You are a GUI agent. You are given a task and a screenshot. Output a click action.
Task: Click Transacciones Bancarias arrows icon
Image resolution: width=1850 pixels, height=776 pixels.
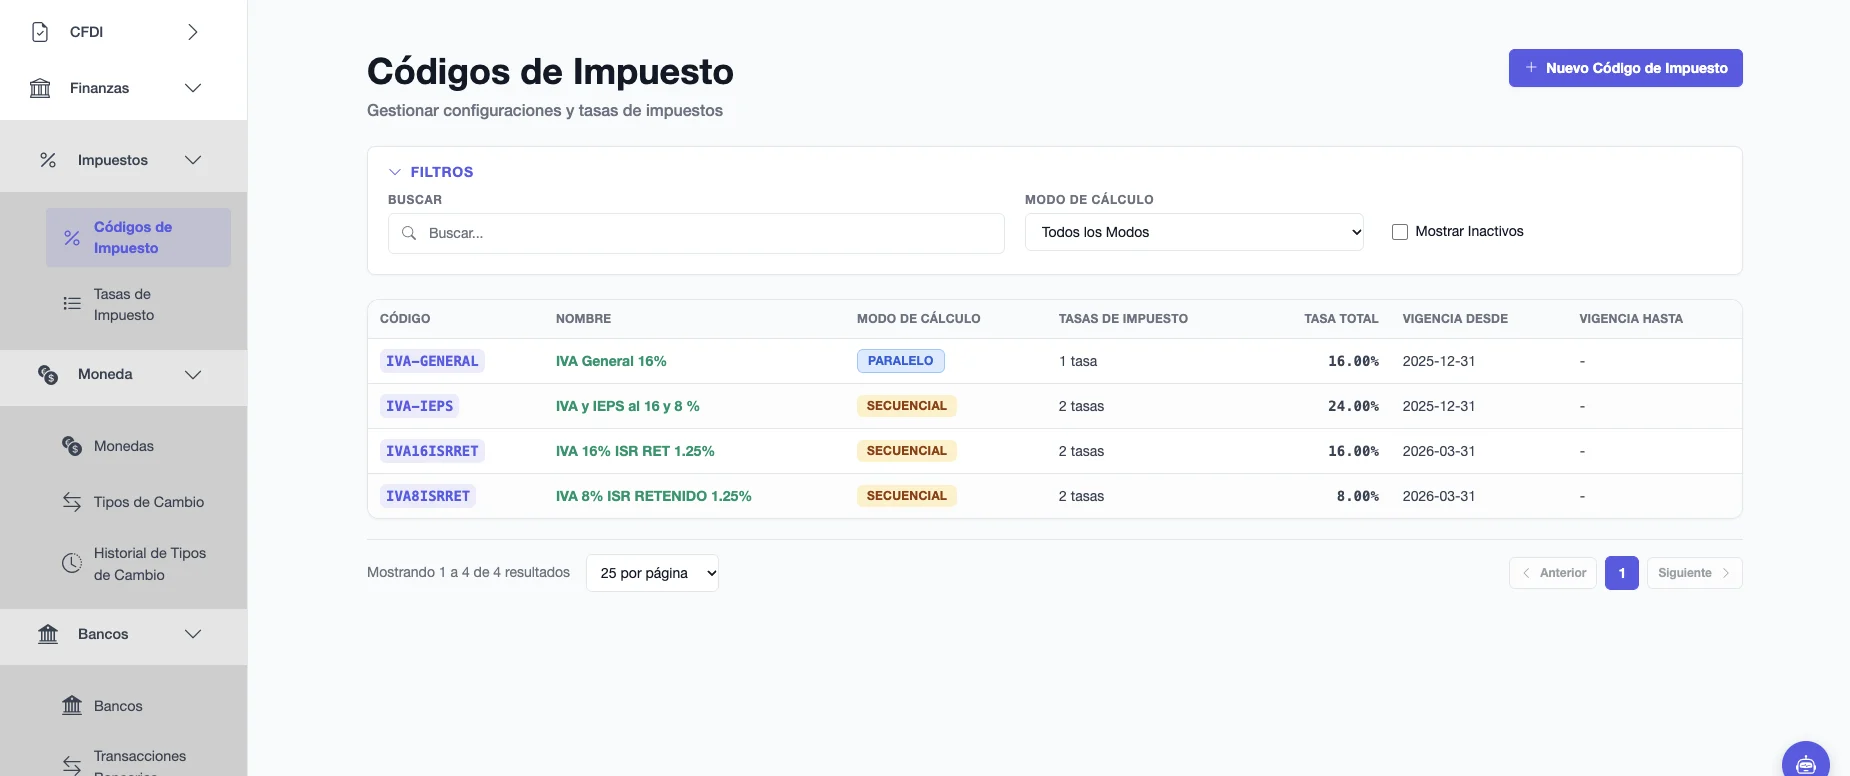72,764
